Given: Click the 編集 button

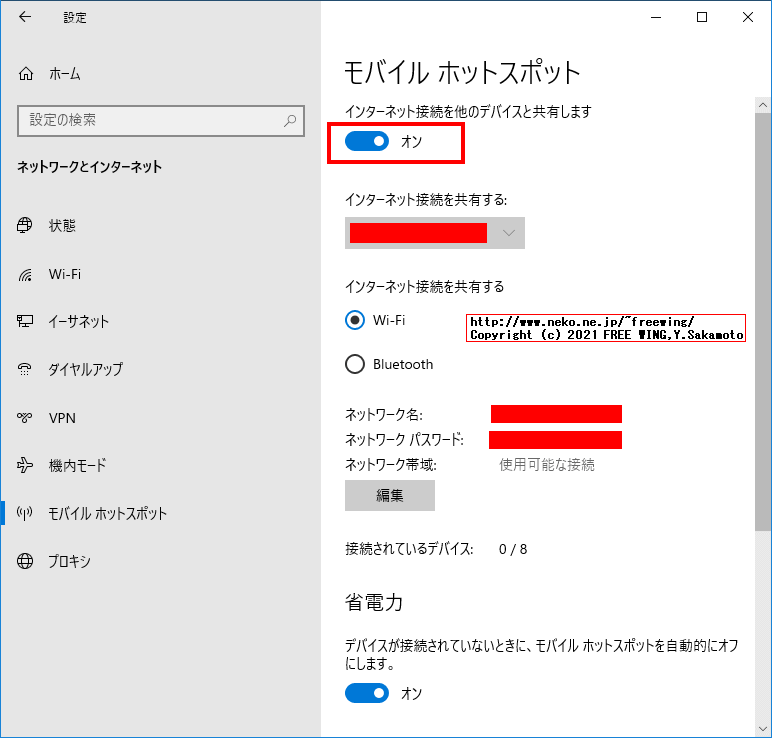Looking at the screenshot, I should pos(389,495).
